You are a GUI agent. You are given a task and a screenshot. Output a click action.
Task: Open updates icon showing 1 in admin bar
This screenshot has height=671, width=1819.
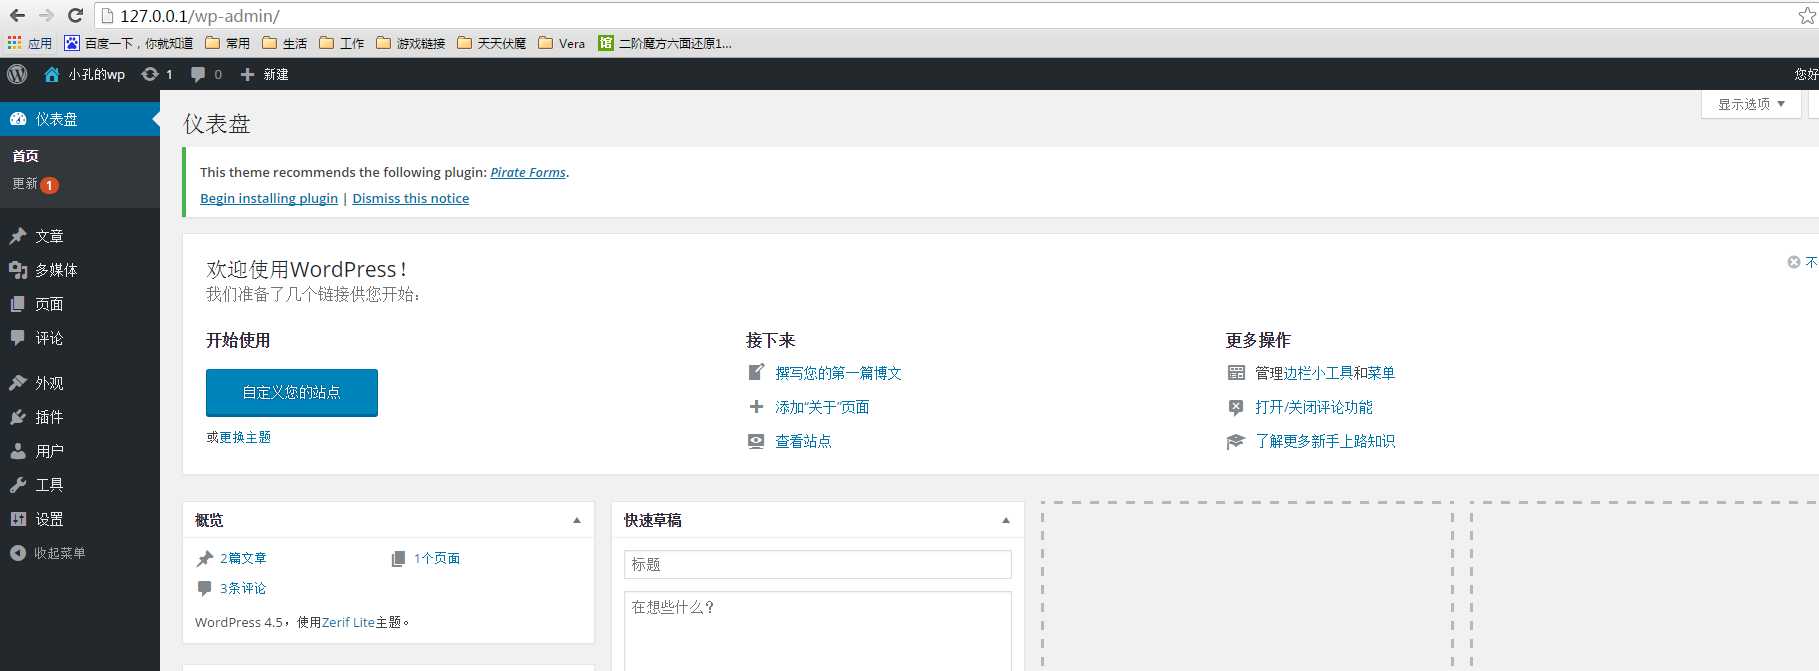[x=157, y=74]
